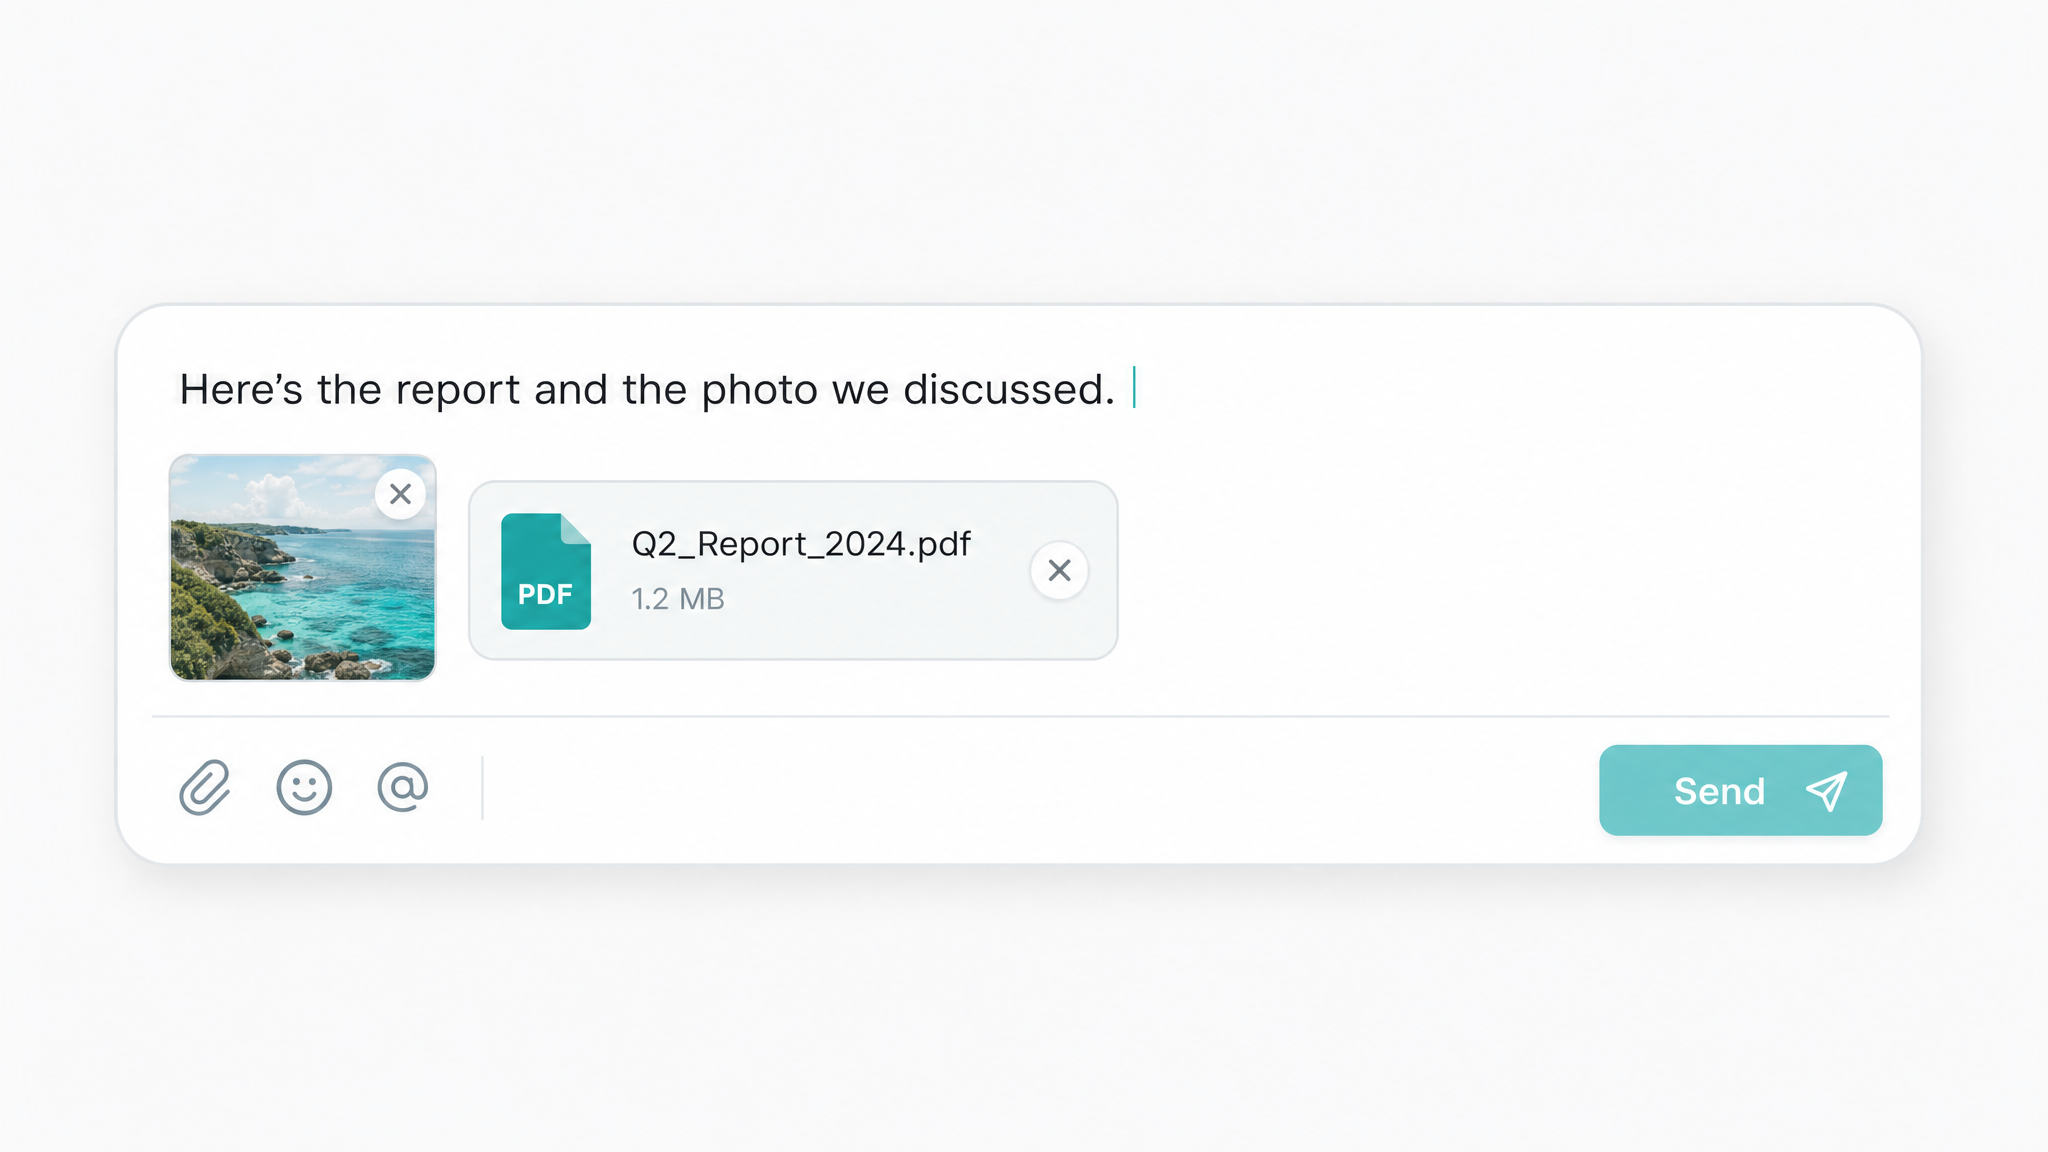Select the PDF attachment card
Image resolution: width=2048 pixels, height=1152 pixels.
pos(793,570)
